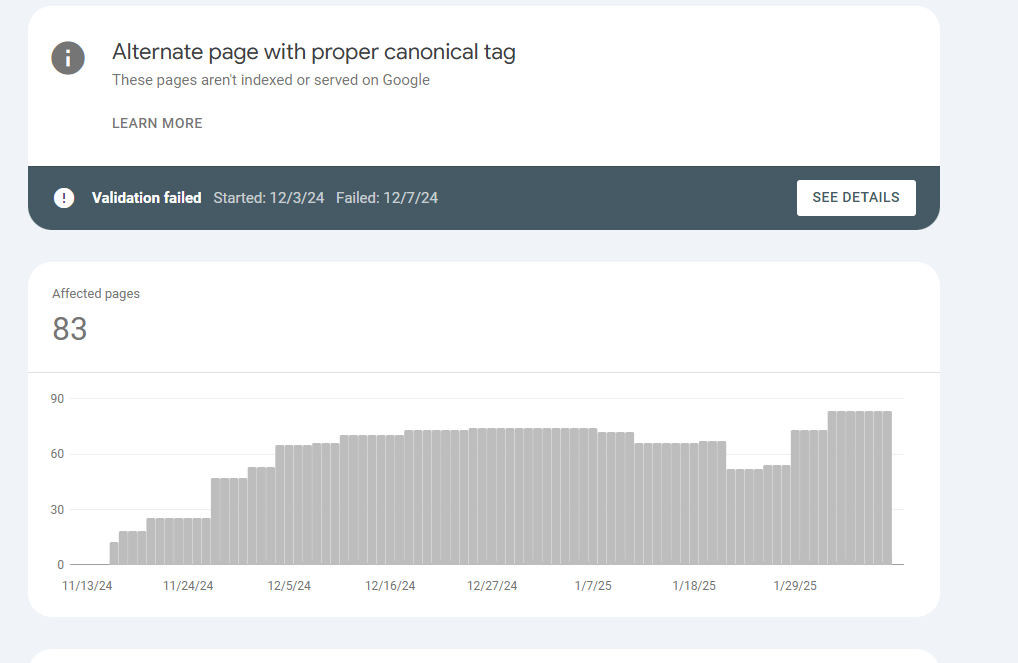Click the validation failed exclamation icon
This screenshot has height=663, width=1018.
[x=64, y=197]
